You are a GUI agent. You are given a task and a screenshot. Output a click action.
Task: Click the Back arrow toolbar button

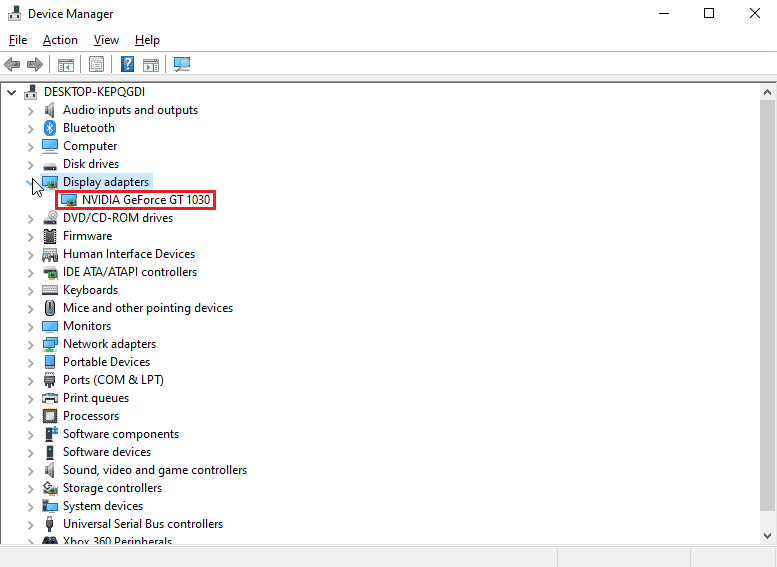12,64
